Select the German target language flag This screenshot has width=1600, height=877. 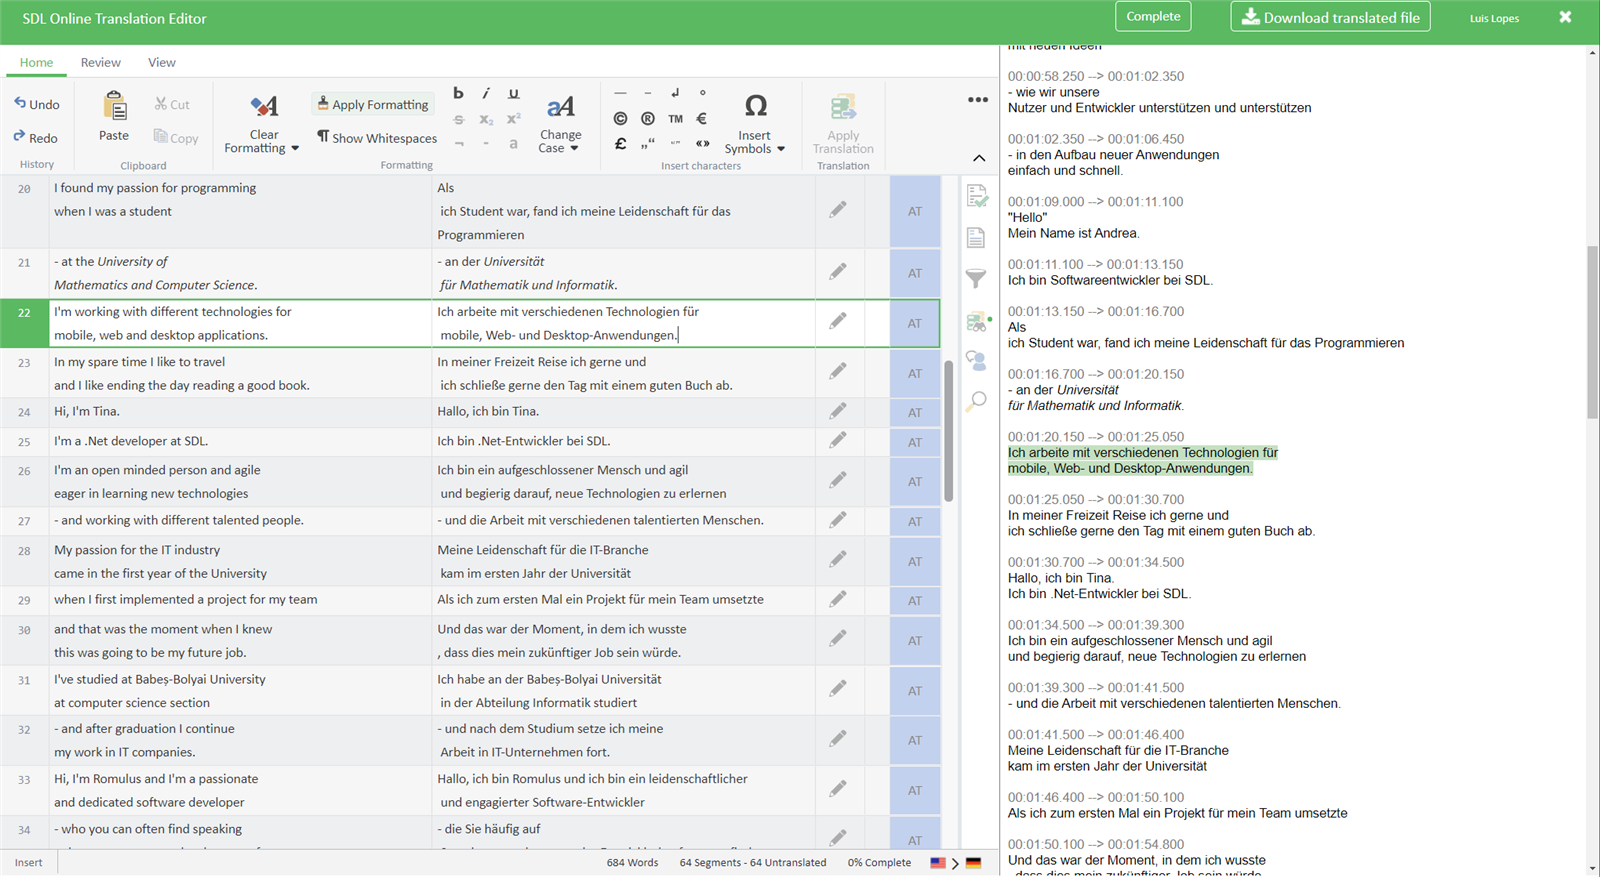tap(973, 862)
